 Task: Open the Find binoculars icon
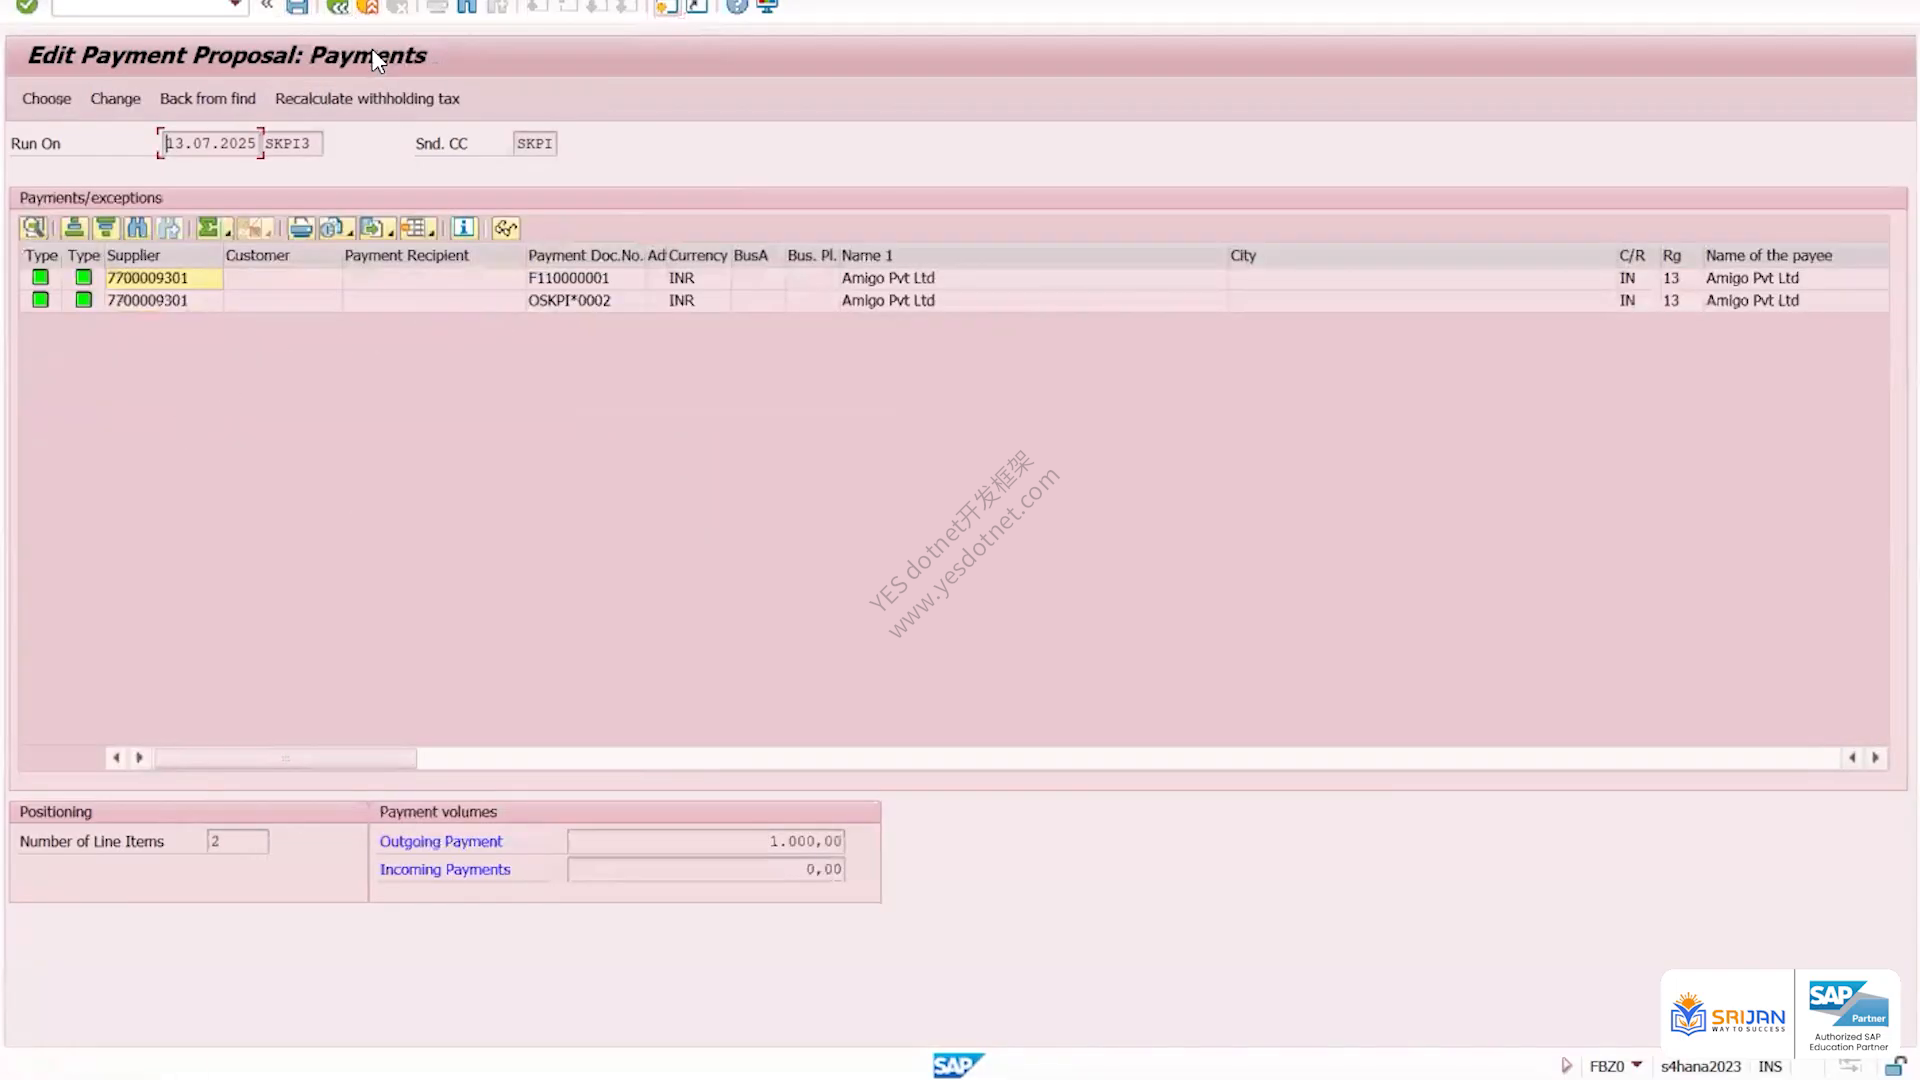[137, 228]
